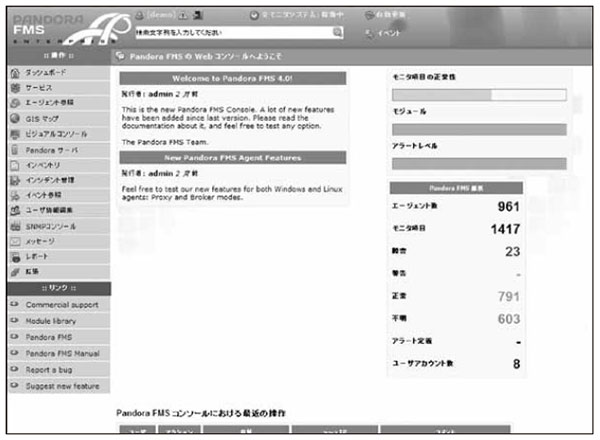Viewport: 600px width, 440px height.
Task: Click the (demo) user name link
Action: pos(161,15)
